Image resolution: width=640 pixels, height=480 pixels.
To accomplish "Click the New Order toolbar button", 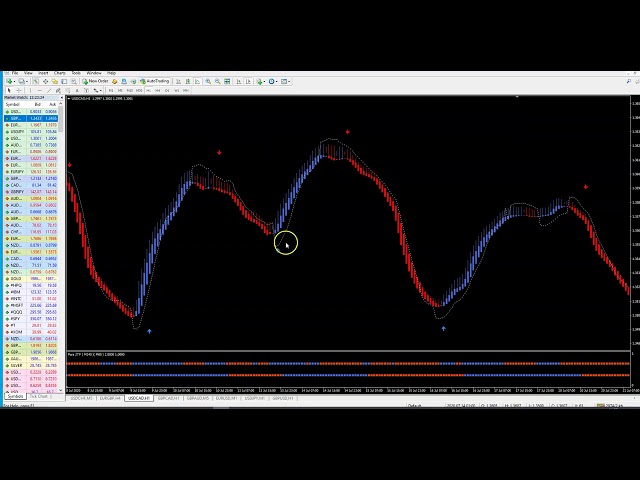I will coord(96,81).
